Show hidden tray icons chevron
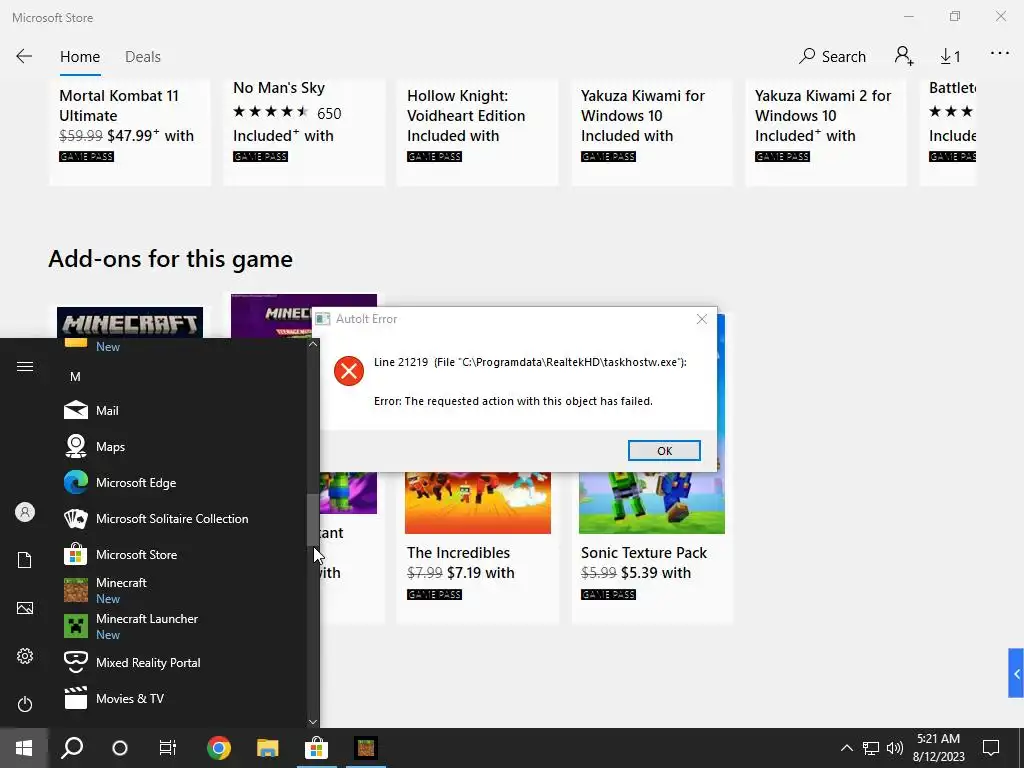This screenshot has width=1024, height=768. tap(846, 748)
